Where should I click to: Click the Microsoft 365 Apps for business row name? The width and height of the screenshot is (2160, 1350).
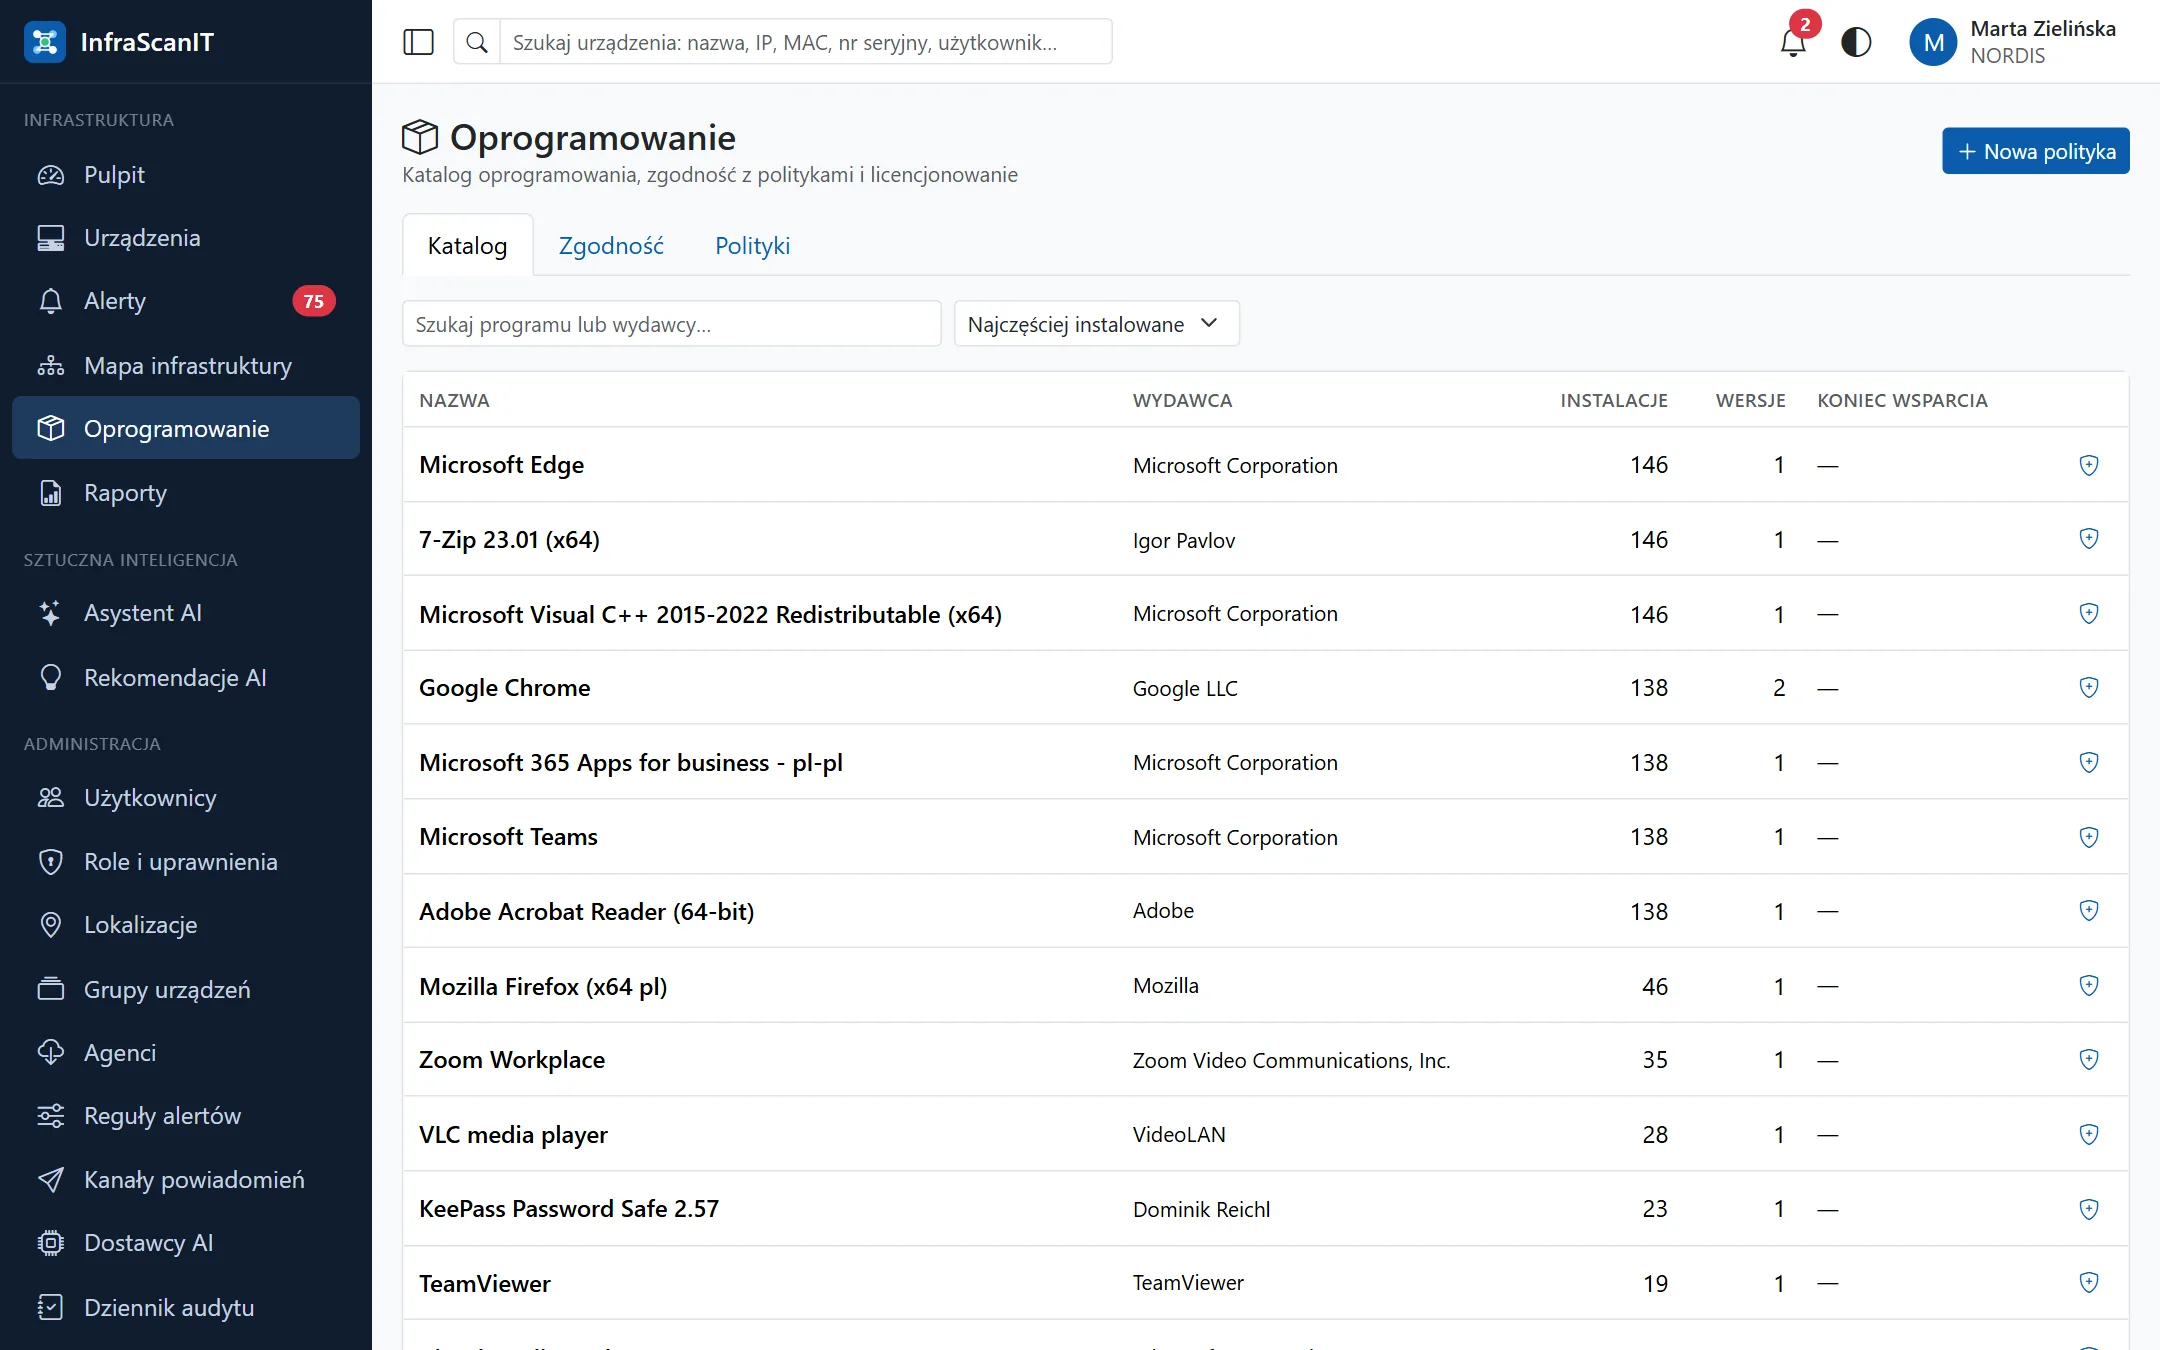[631, 763]
